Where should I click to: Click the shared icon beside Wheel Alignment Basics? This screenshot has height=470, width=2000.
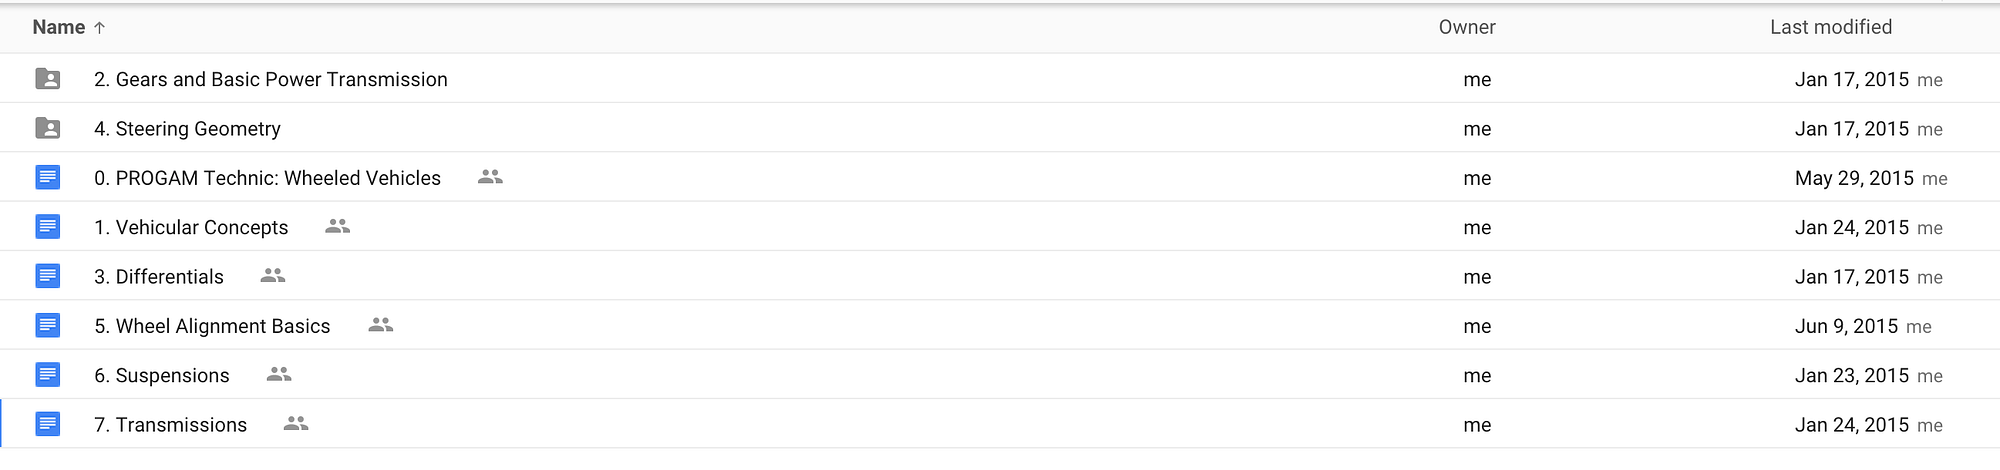tap(380, 325)
